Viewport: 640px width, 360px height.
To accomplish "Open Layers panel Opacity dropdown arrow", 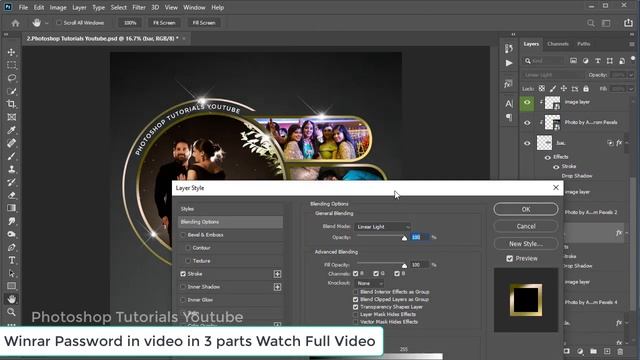I will pyautogui.click(x=631, y=75).
